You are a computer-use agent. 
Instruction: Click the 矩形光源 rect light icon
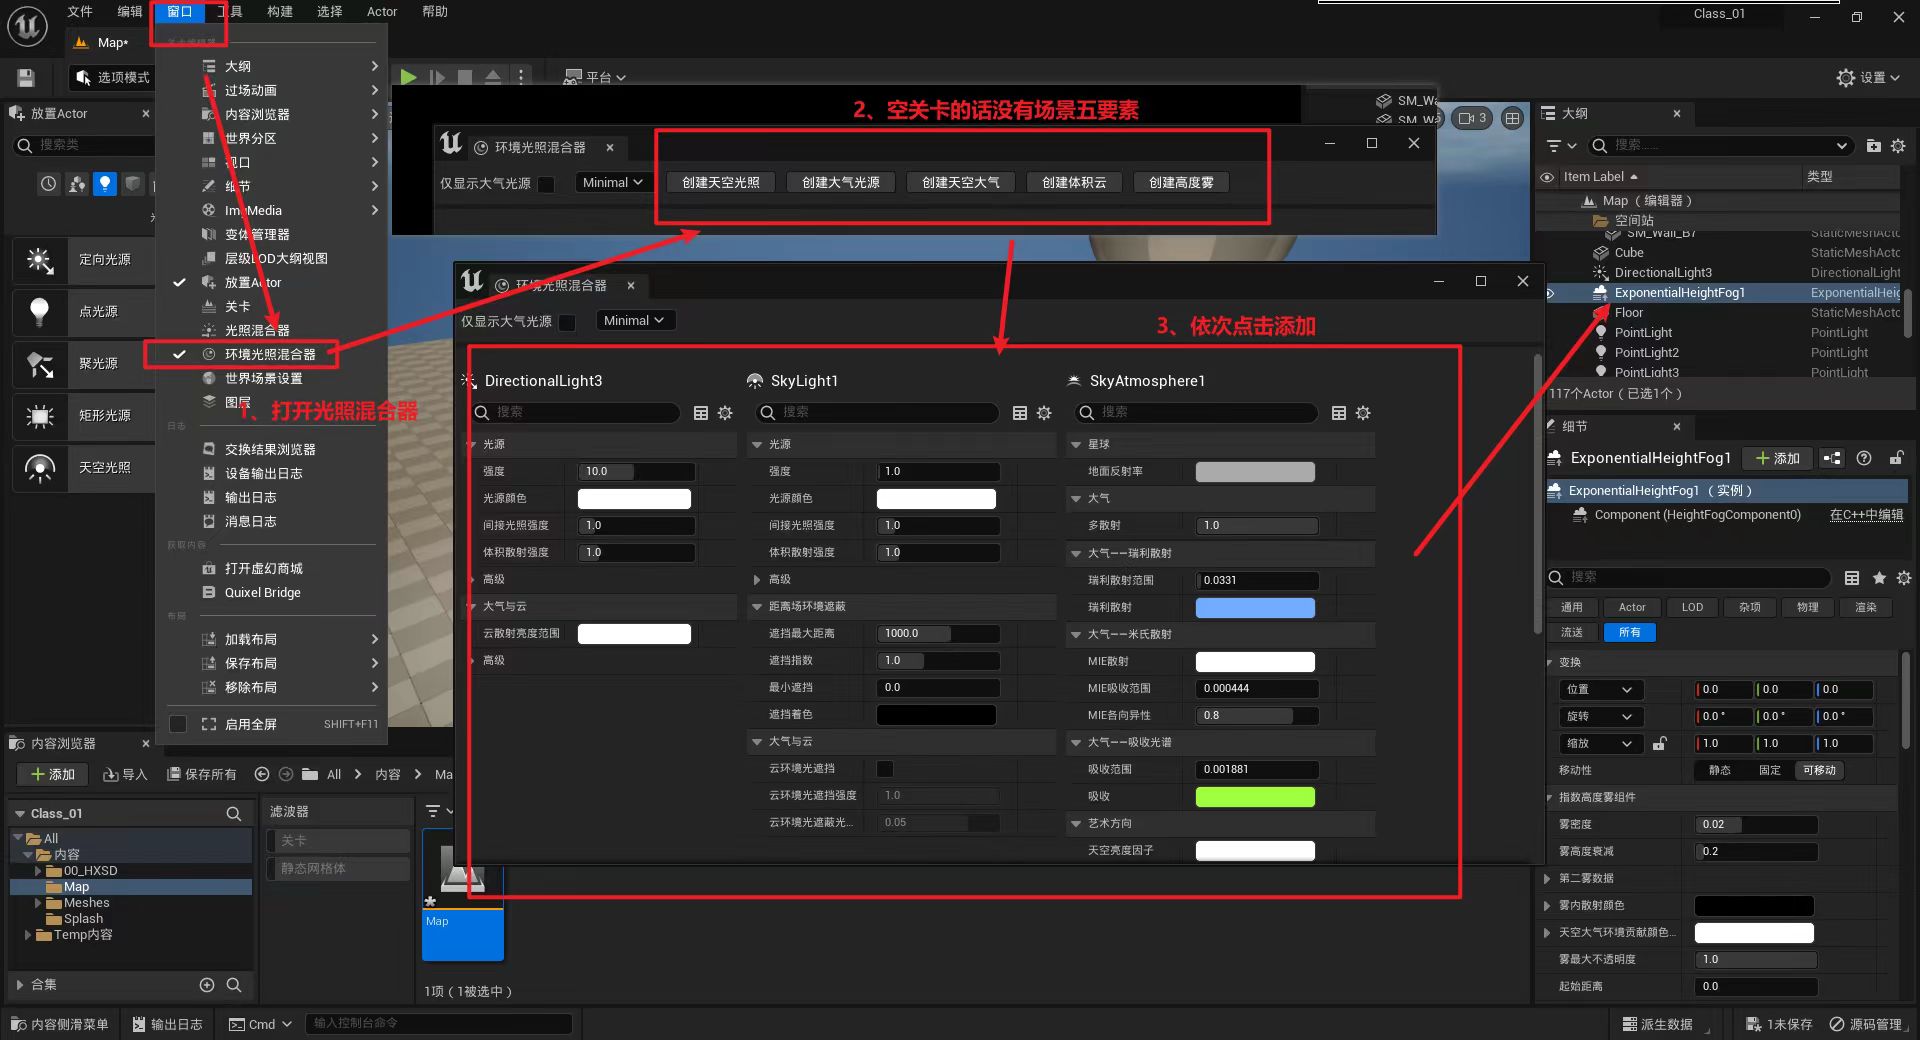tap(40, 416)
